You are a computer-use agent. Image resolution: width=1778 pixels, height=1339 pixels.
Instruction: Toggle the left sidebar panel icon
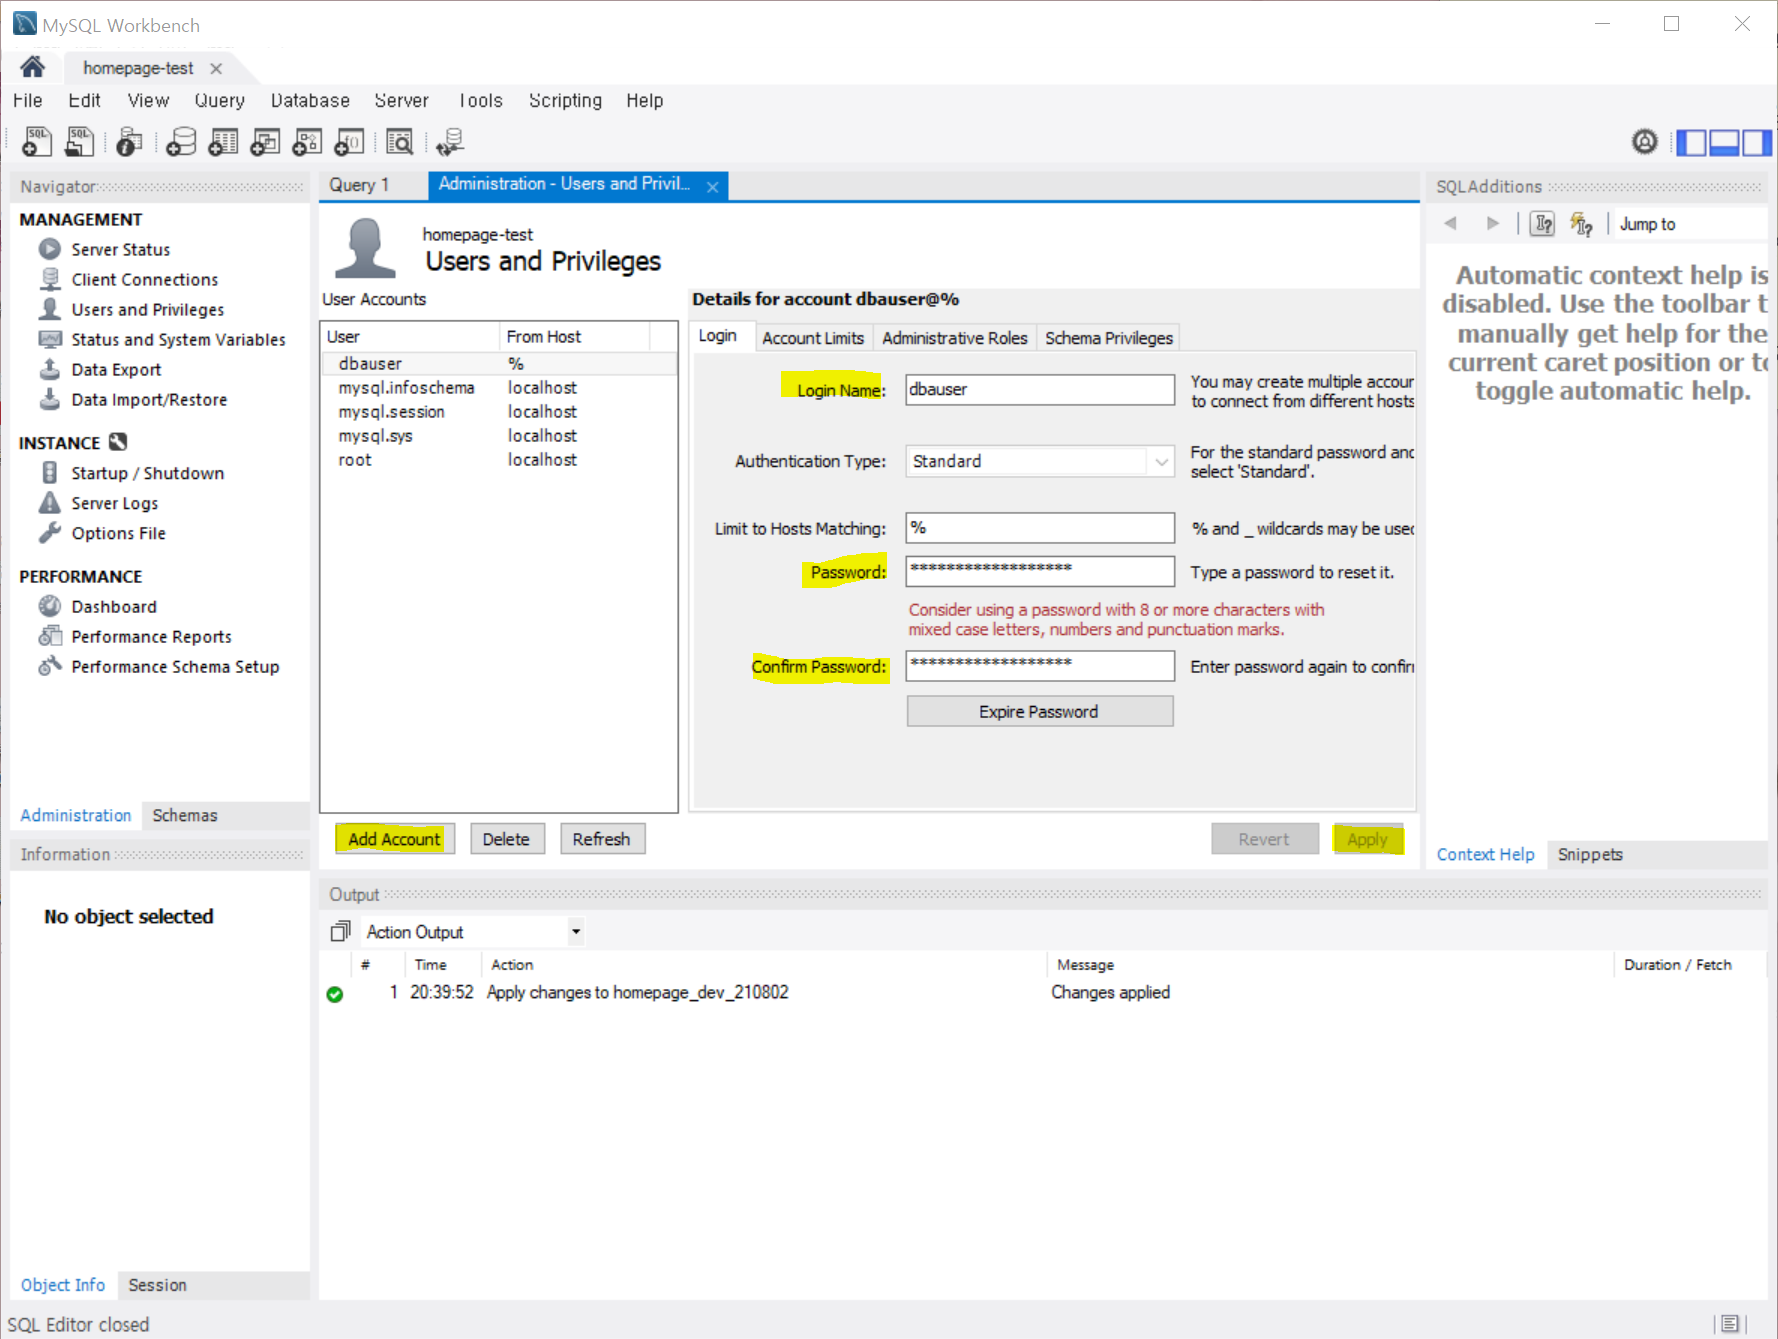coord(1691,143)
